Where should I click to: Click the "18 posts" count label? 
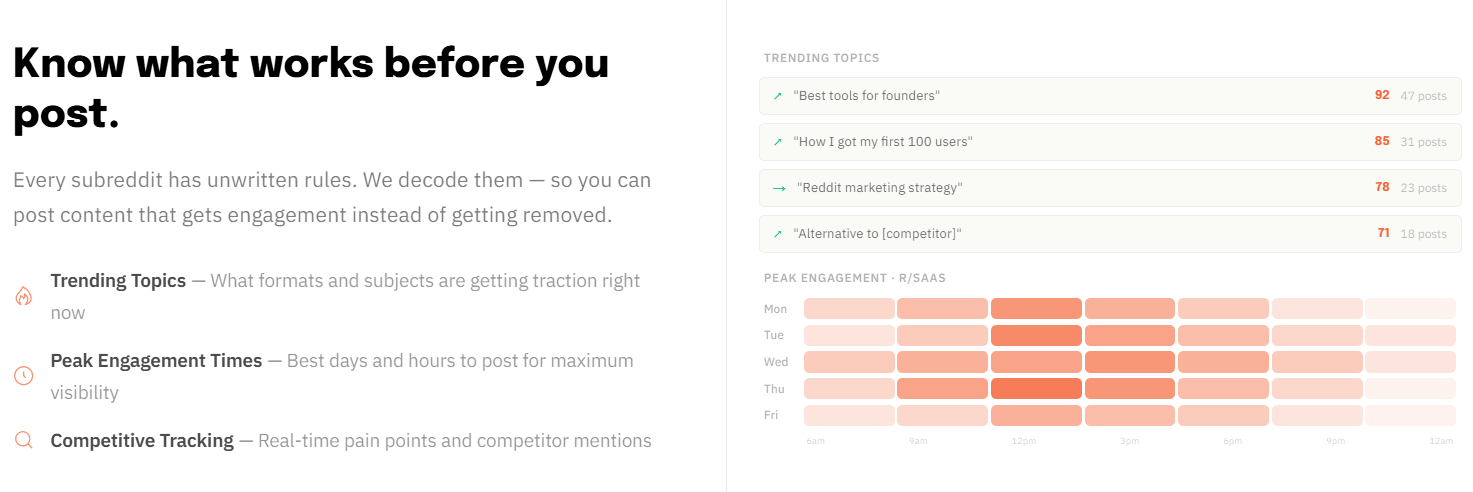coord(1423,234)
